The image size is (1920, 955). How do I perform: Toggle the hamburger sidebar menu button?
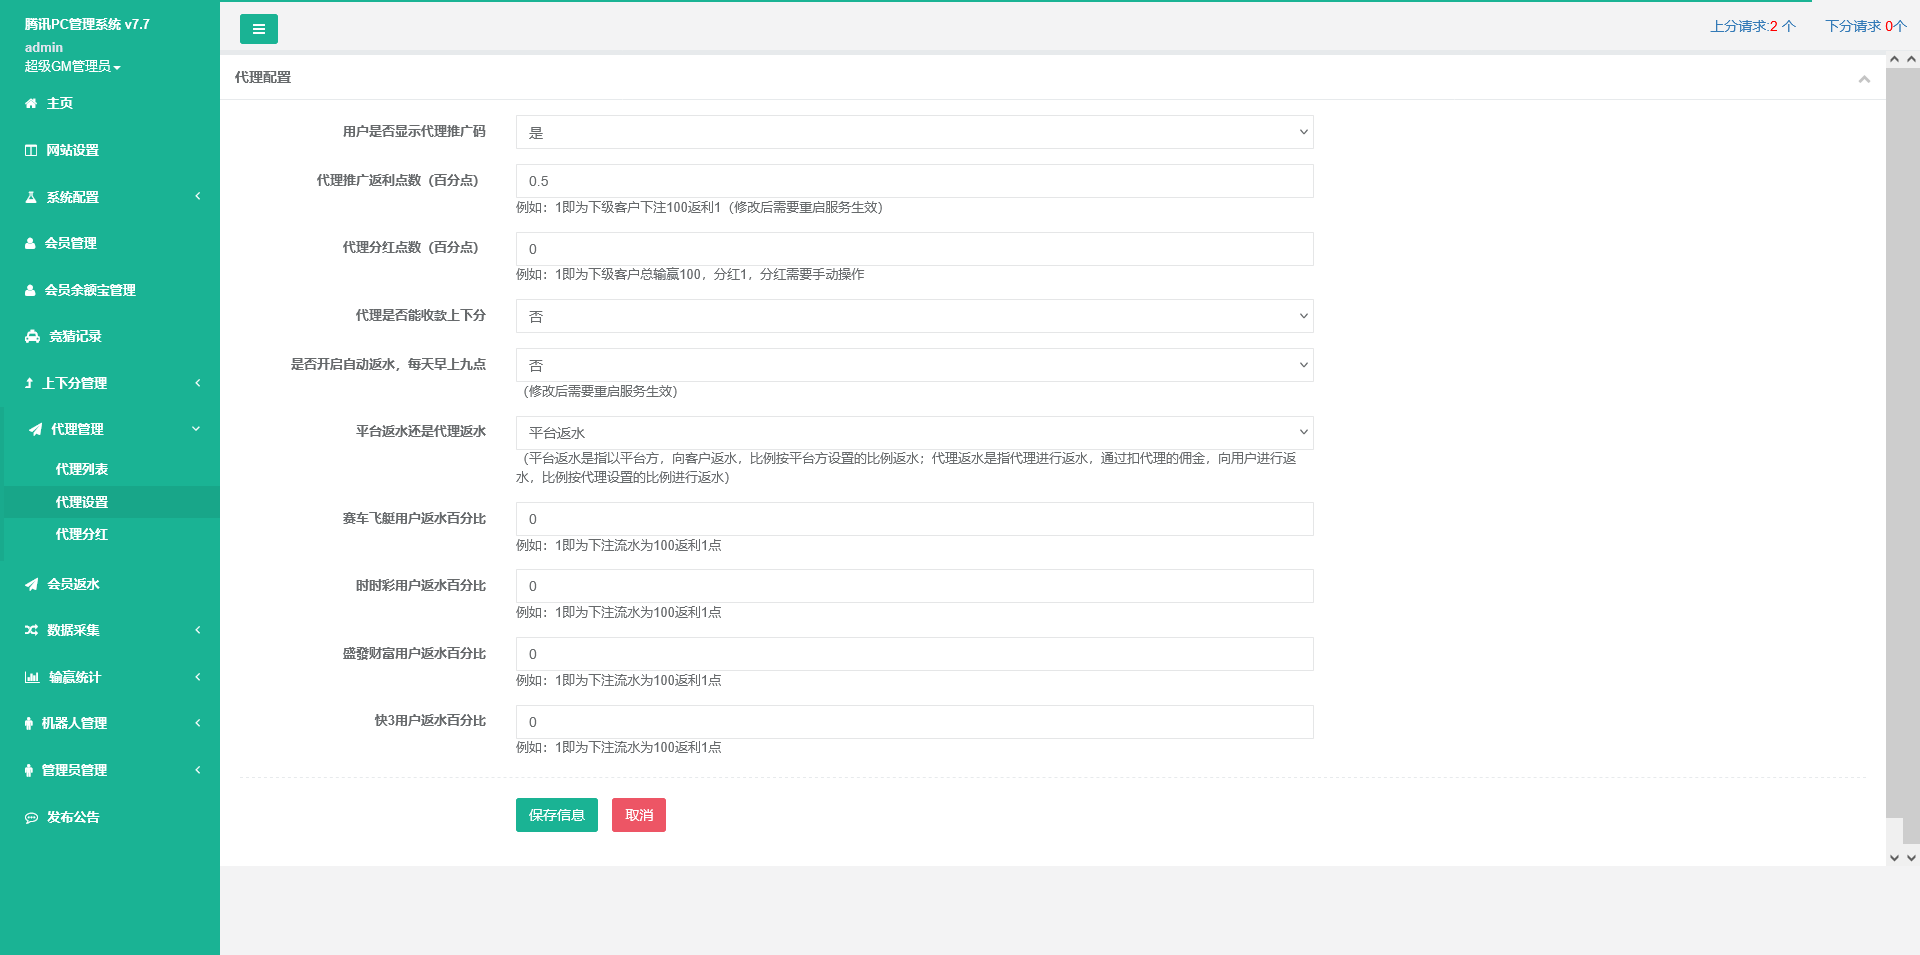pos(259,29)
